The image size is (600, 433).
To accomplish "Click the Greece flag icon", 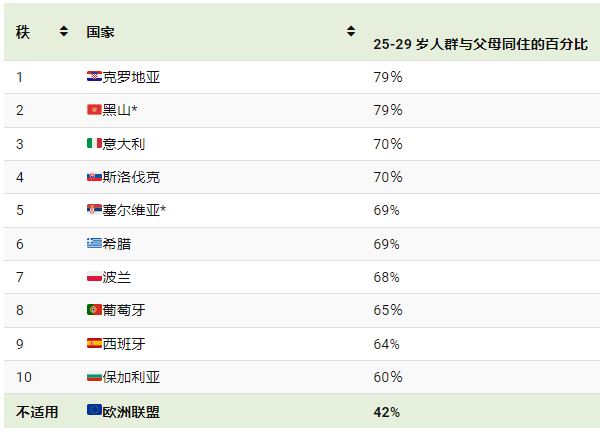I will [94, 243].
